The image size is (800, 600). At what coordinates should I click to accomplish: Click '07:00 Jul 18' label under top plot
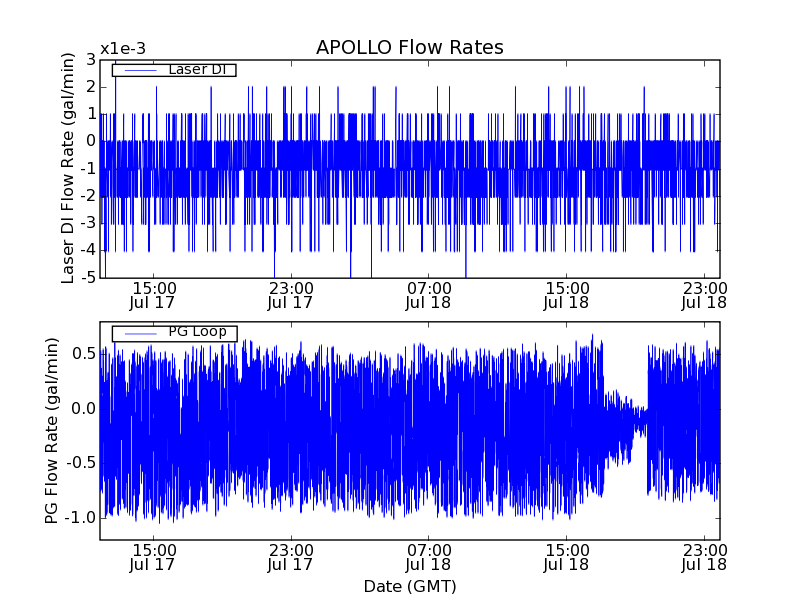click(429, 295)
